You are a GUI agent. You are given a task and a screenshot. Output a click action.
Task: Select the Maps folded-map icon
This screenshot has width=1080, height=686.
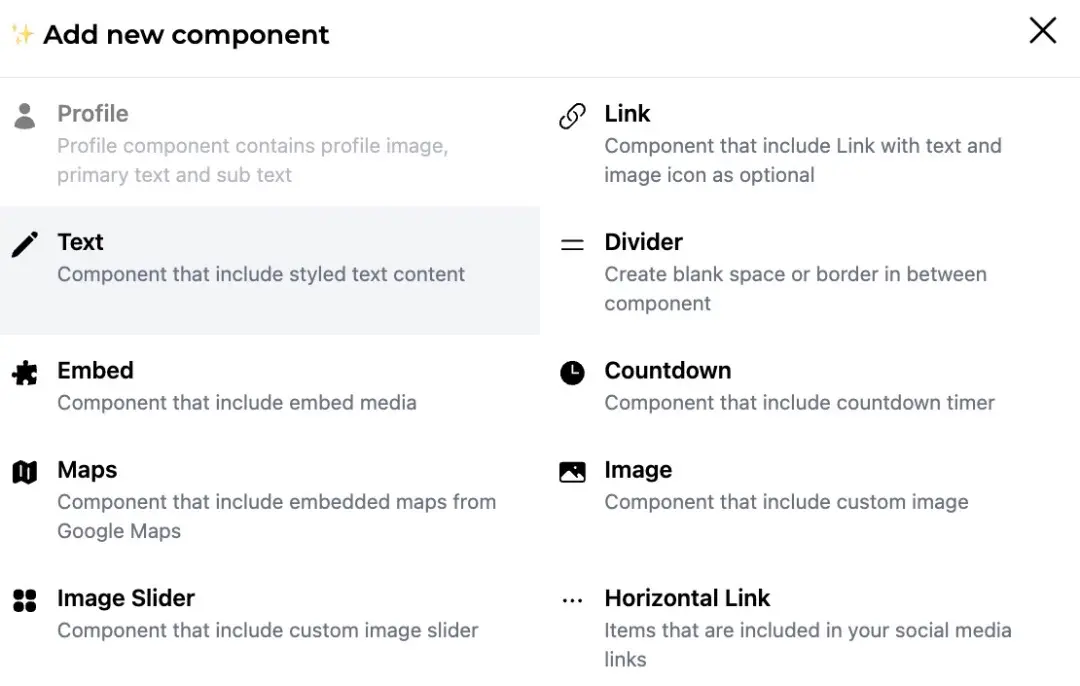point(25,472)
